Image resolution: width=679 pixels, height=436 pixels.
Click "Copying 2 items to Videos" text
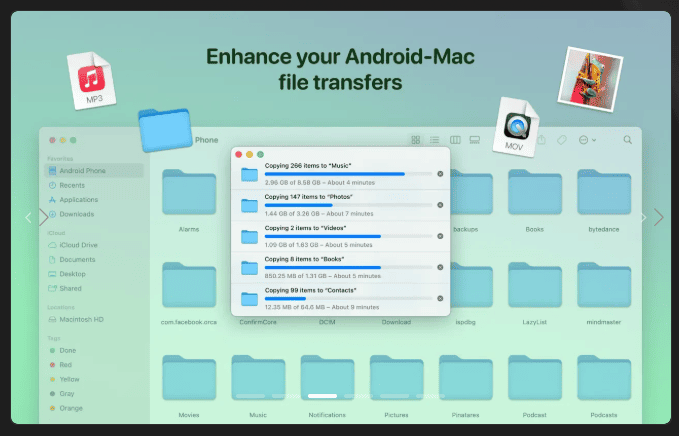point(305,228)
